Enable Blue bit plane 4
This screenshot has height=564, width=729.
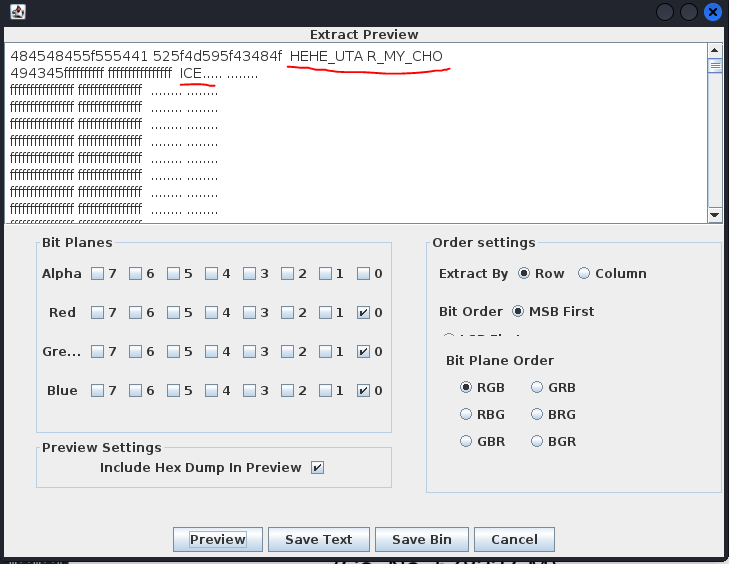click(211, 391)
